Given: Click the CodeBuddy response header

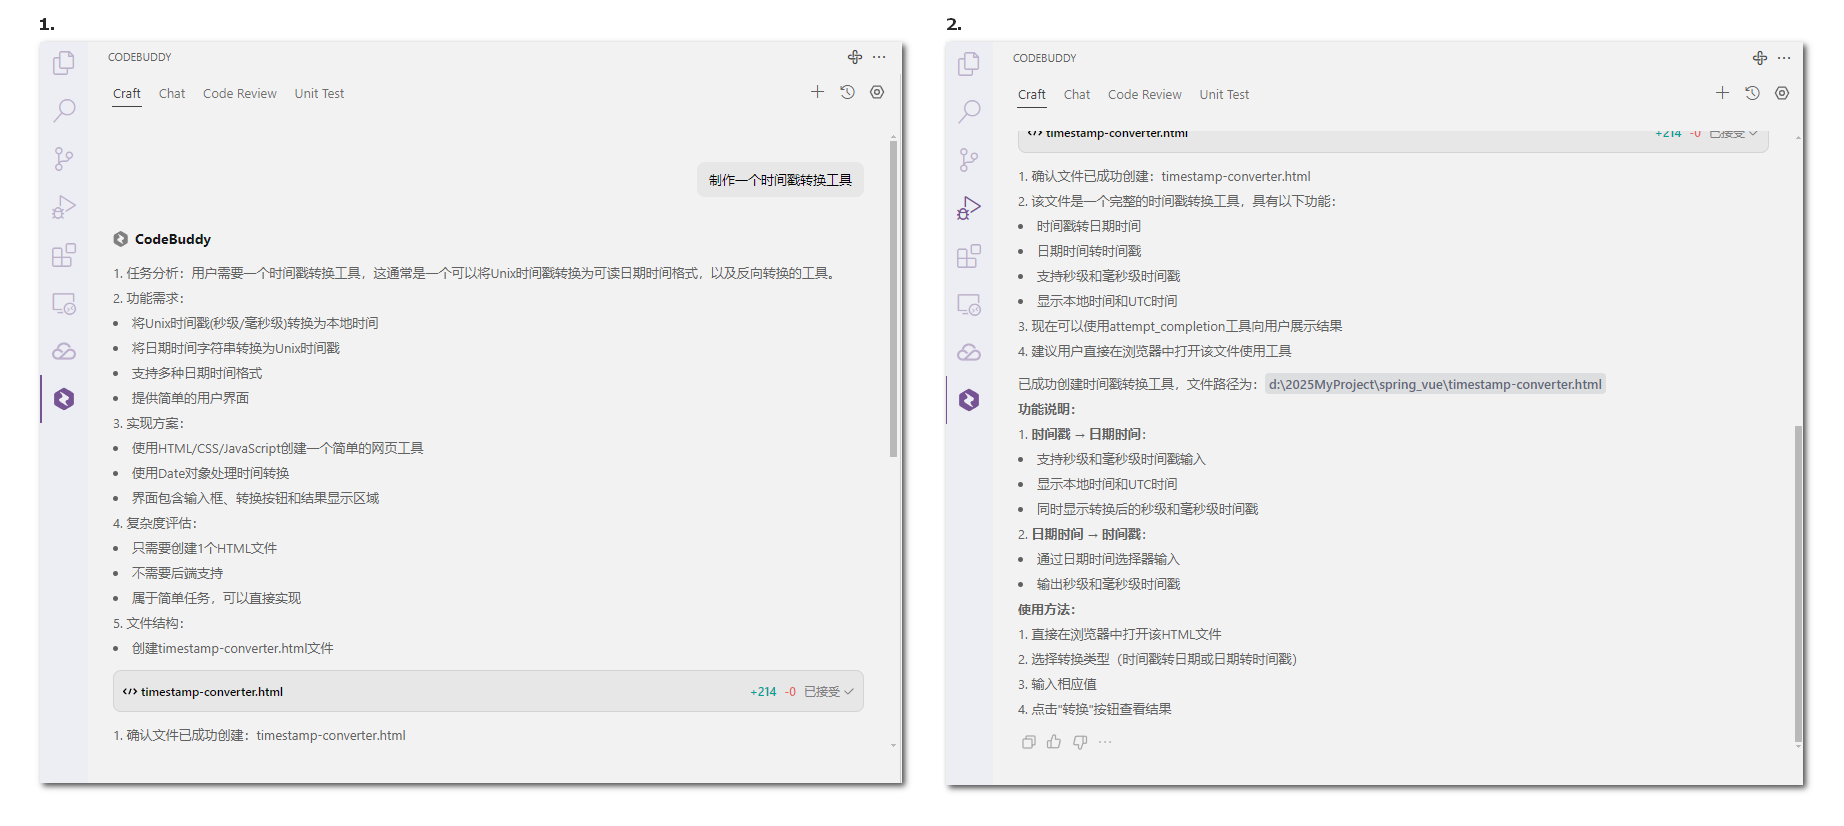Looking at the screenshot, I should pos(162,239).
